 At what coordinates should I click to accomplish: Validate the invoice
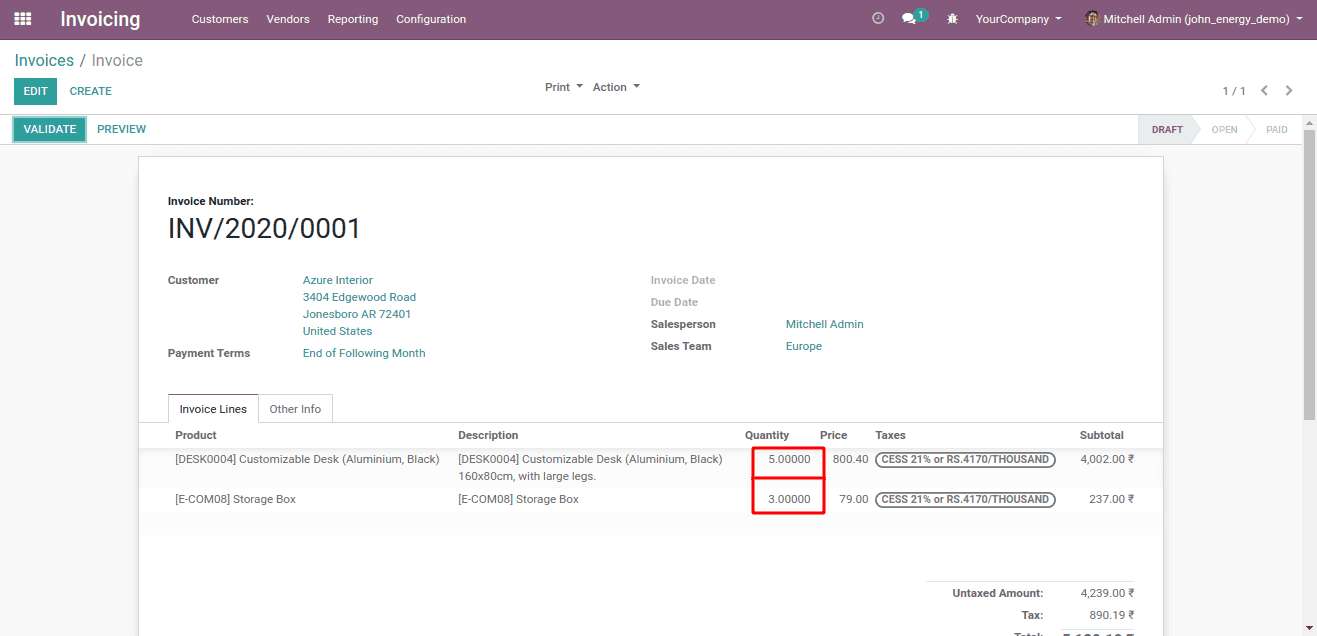point(50,129)
